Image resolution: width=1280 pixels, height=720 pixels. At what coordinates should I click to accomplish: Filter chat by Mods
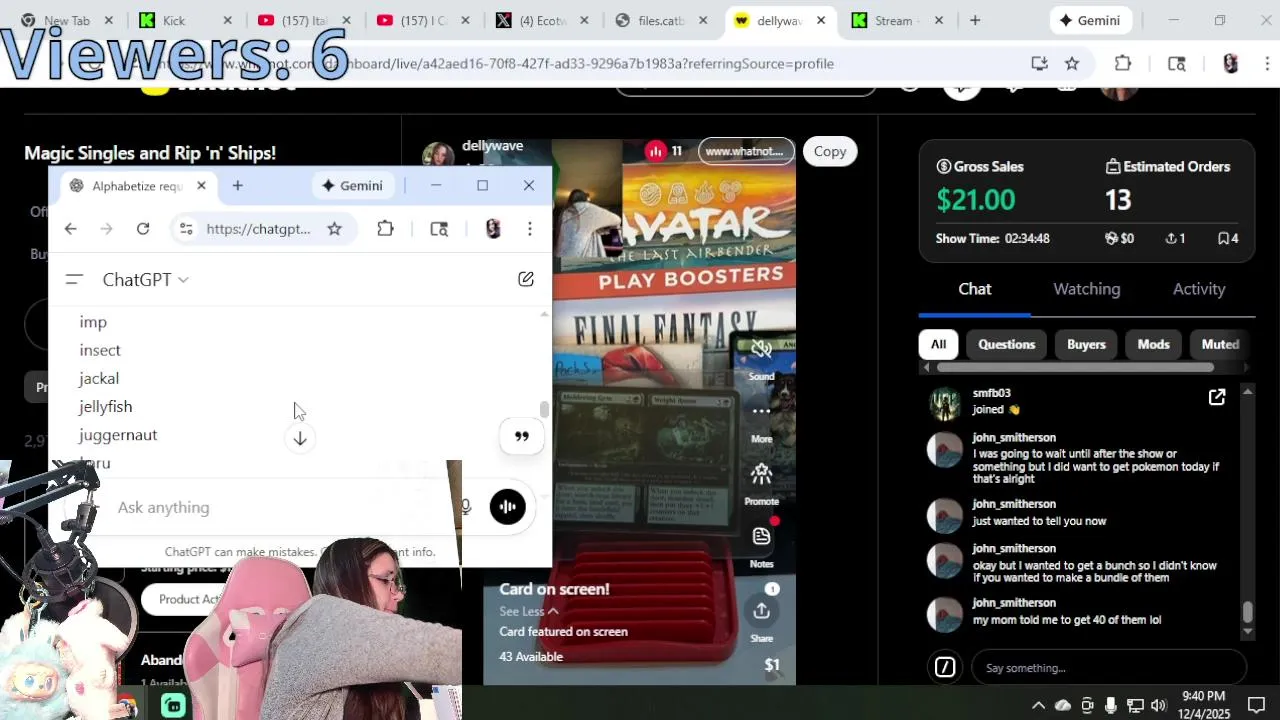(1153, 344)
